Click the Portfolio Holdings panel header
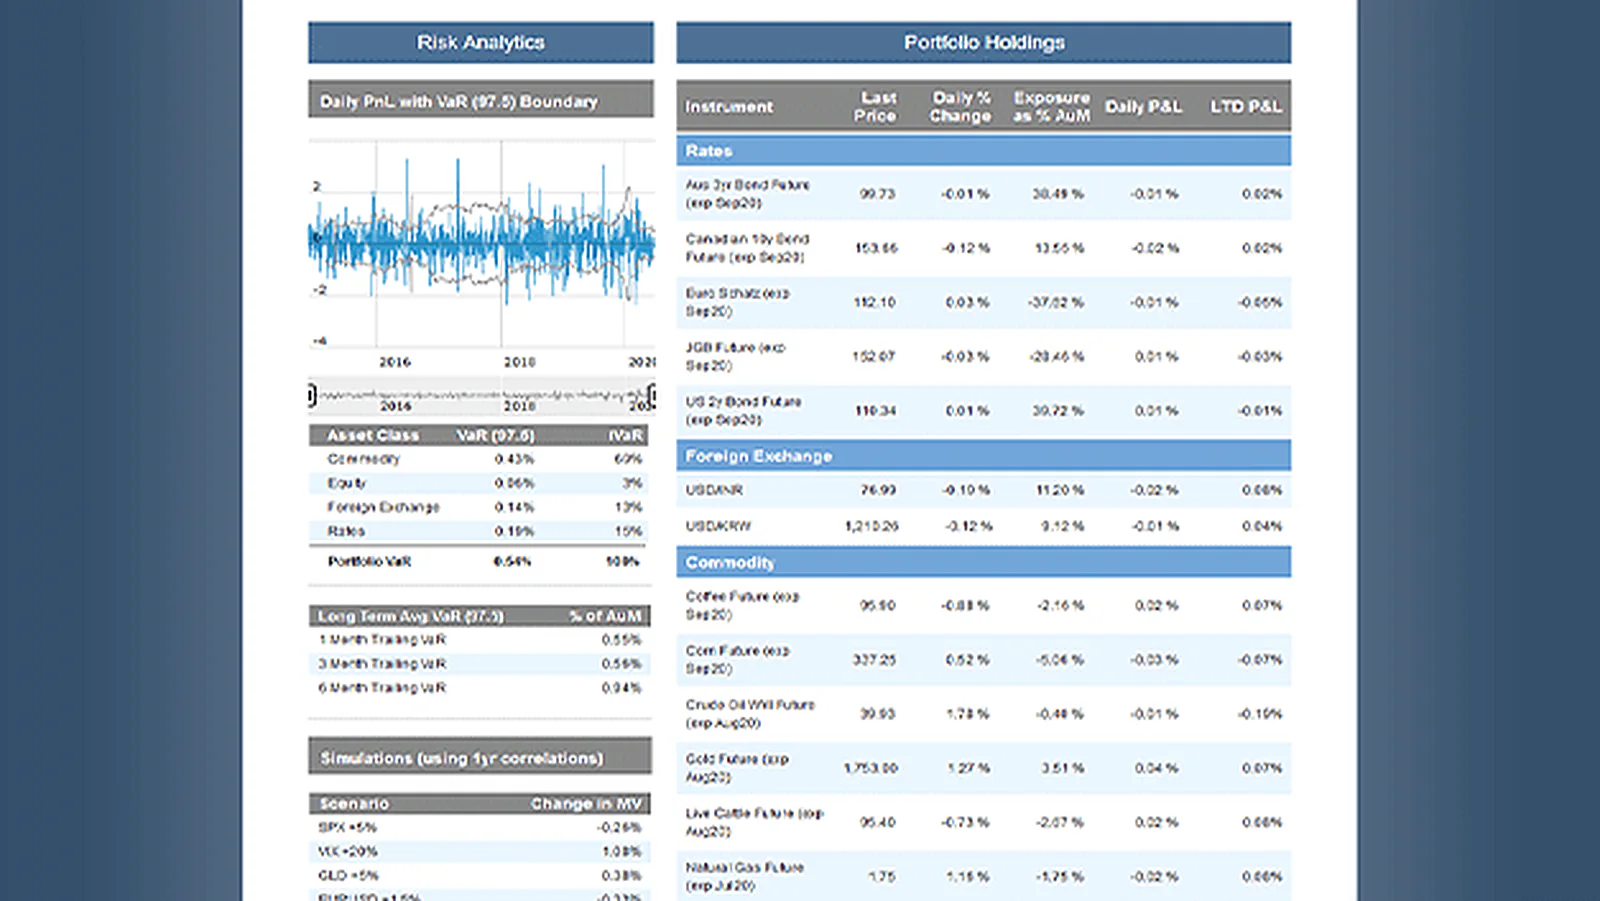Image resolution: width=1600 pixels, height=901 pixels. click(984, 43)
